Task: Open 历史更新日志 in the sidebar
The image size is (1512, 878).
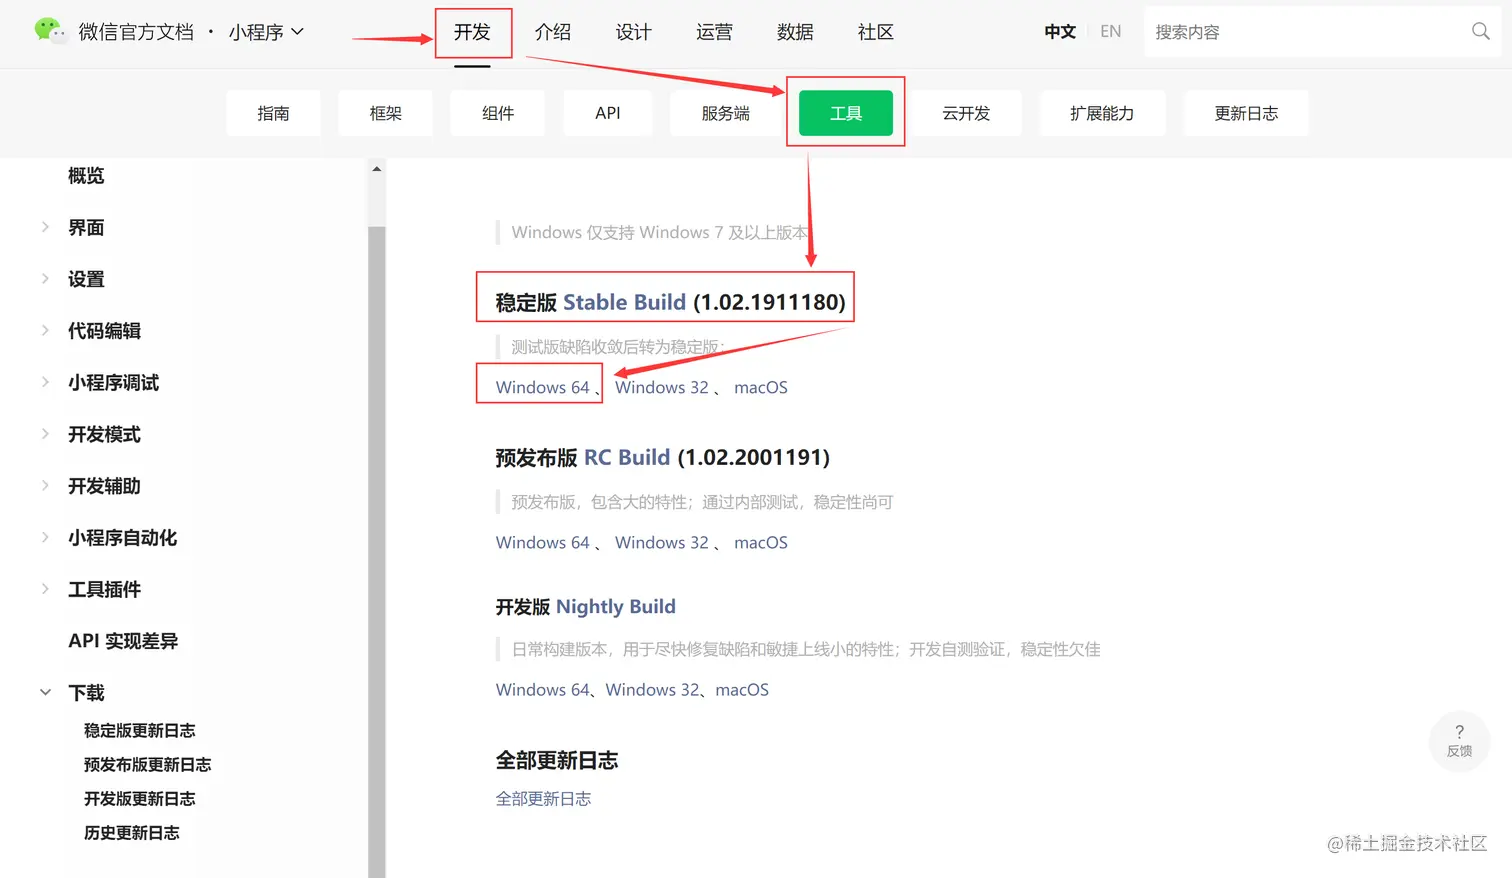Action: tap(131, 832)
